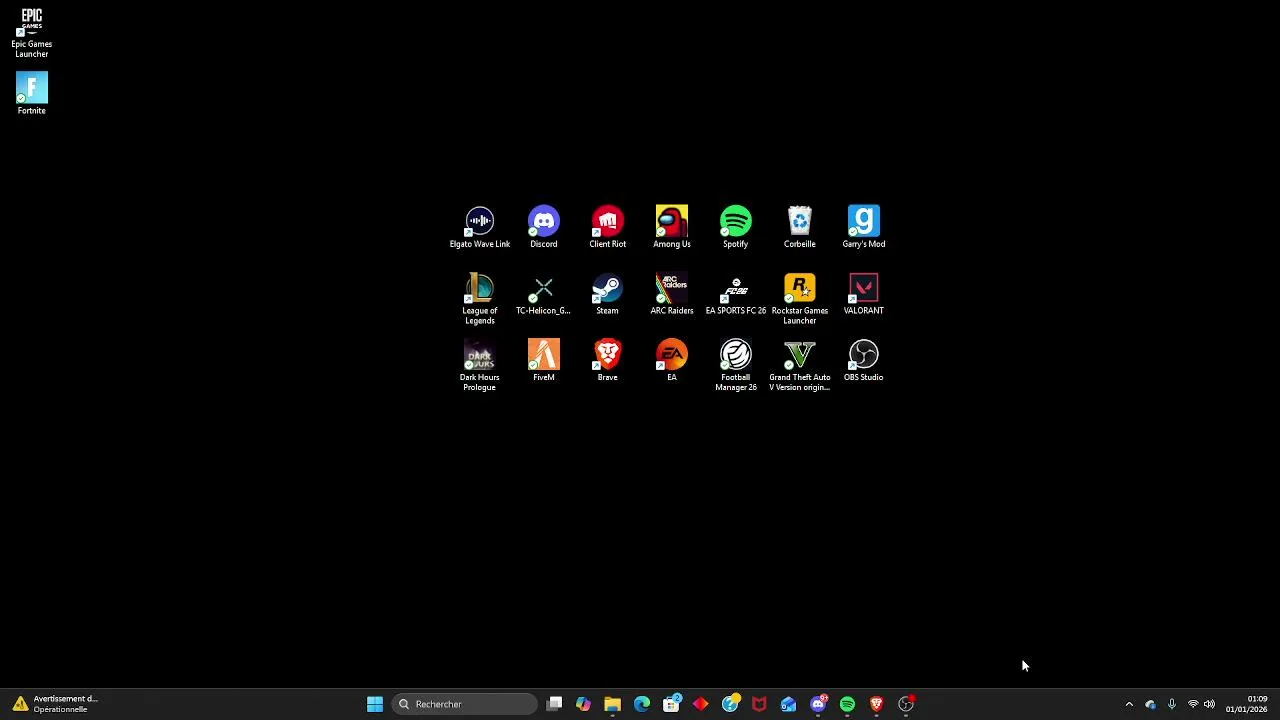The height and width of the screenshot is (720, 1280).
Task: Select the EA SPORTS FC 26 icon
Action: click(x=735, y=294)
